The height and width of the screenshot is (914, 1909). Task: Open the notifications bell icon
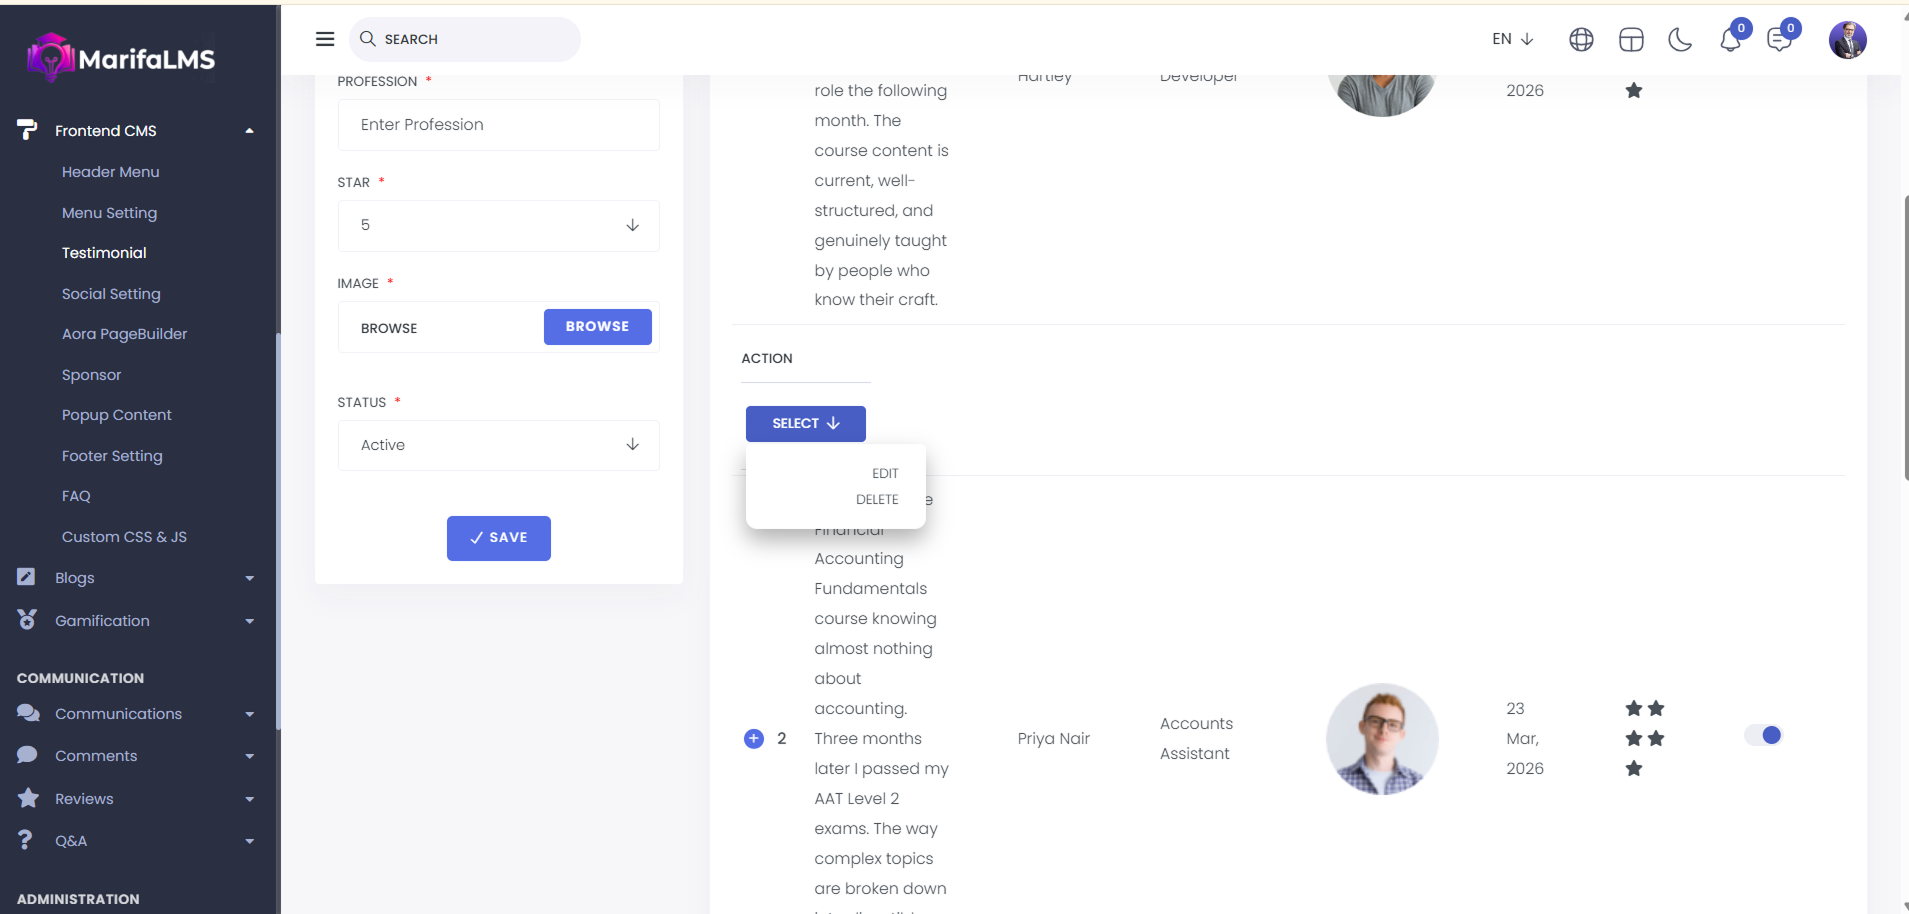1730,40
